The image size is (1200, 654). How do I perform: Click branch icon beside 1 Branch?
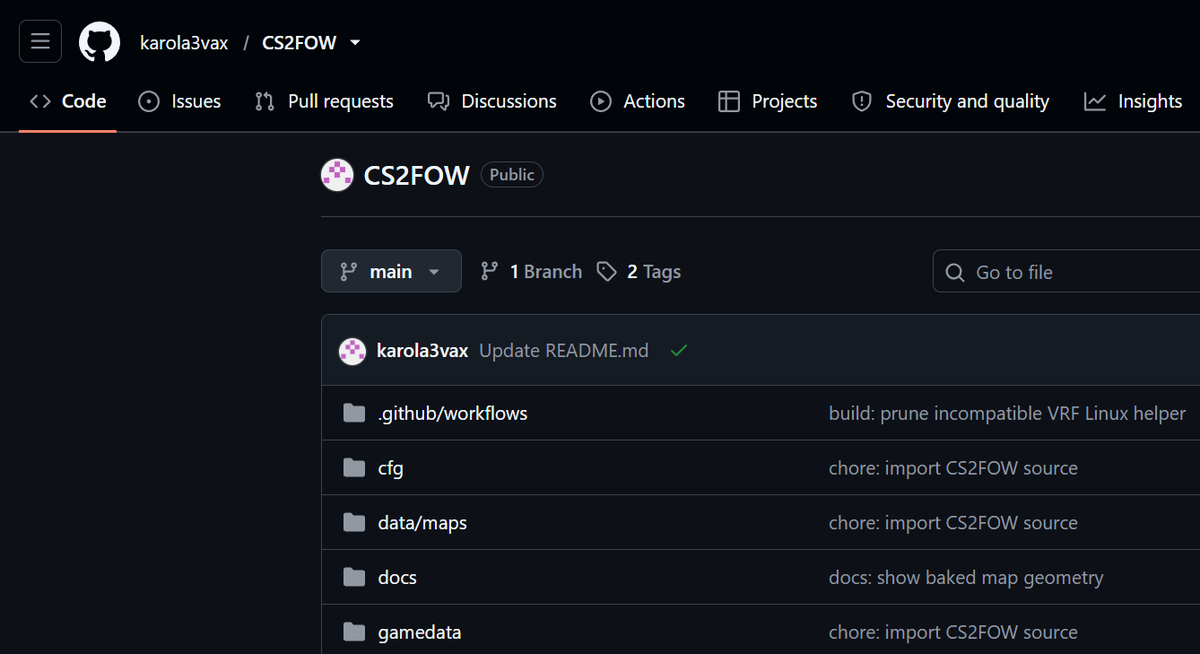490,271
